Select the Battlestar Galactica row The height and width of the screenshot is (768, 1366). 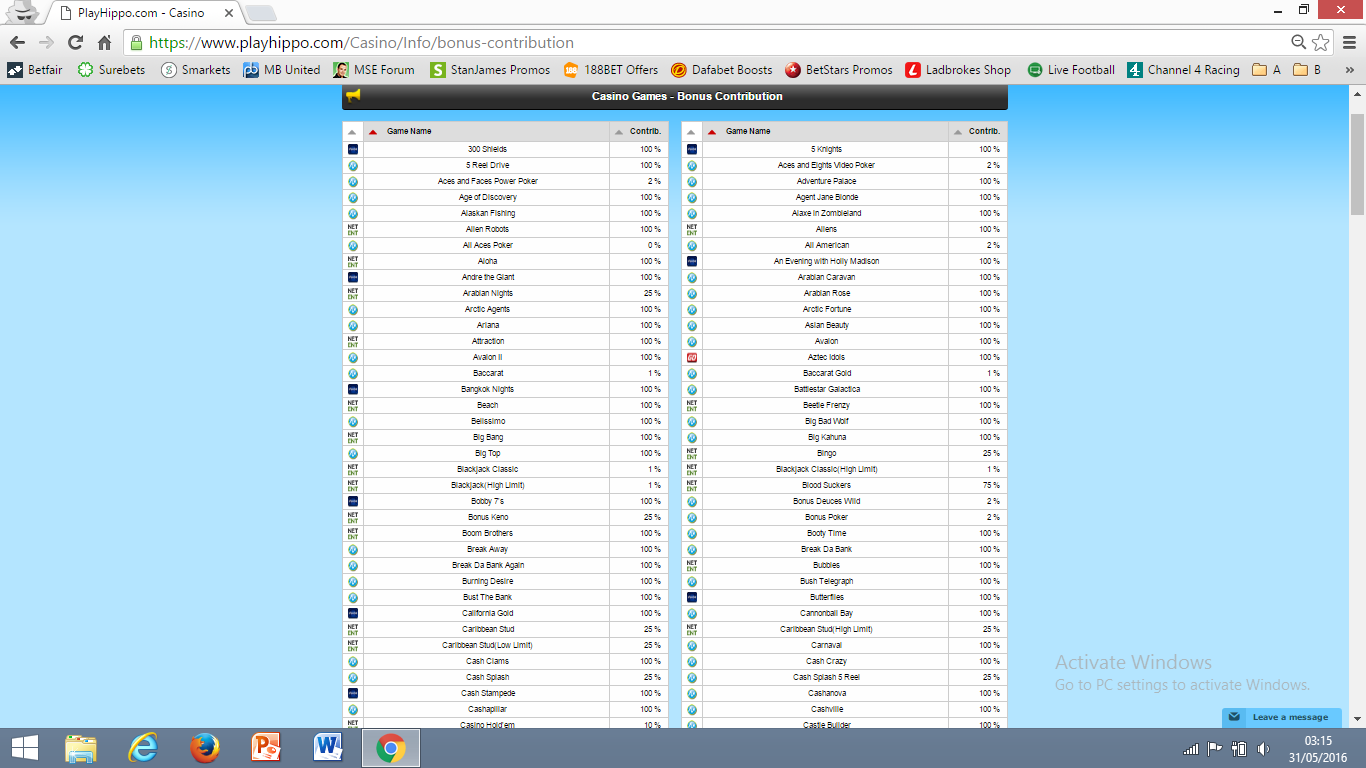click(x=844, y=389)
